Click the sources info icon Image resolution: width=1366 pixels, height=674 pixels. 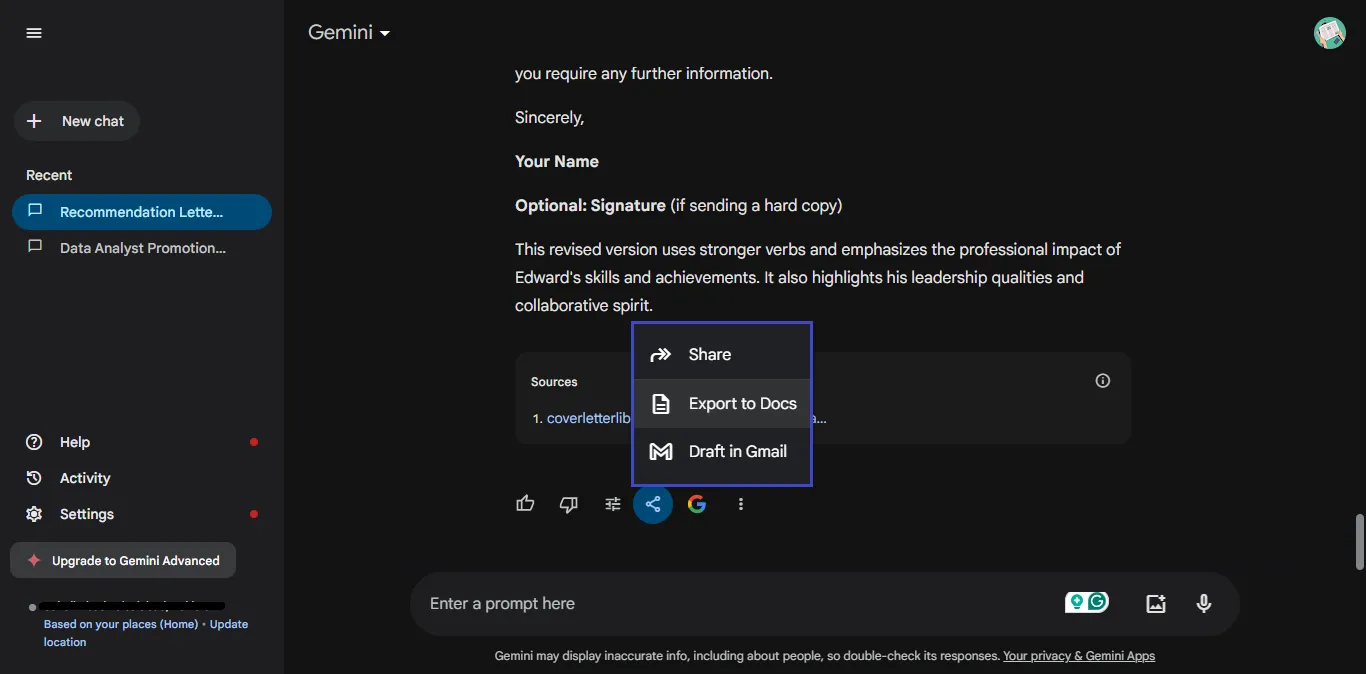[x=1102, y=380]
